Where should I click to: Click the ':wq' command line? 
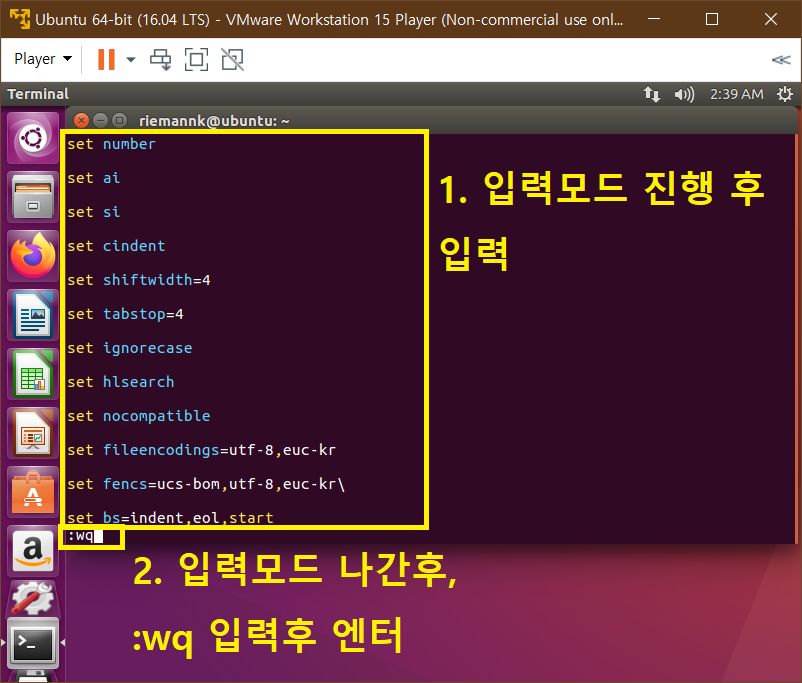[85, 536]
